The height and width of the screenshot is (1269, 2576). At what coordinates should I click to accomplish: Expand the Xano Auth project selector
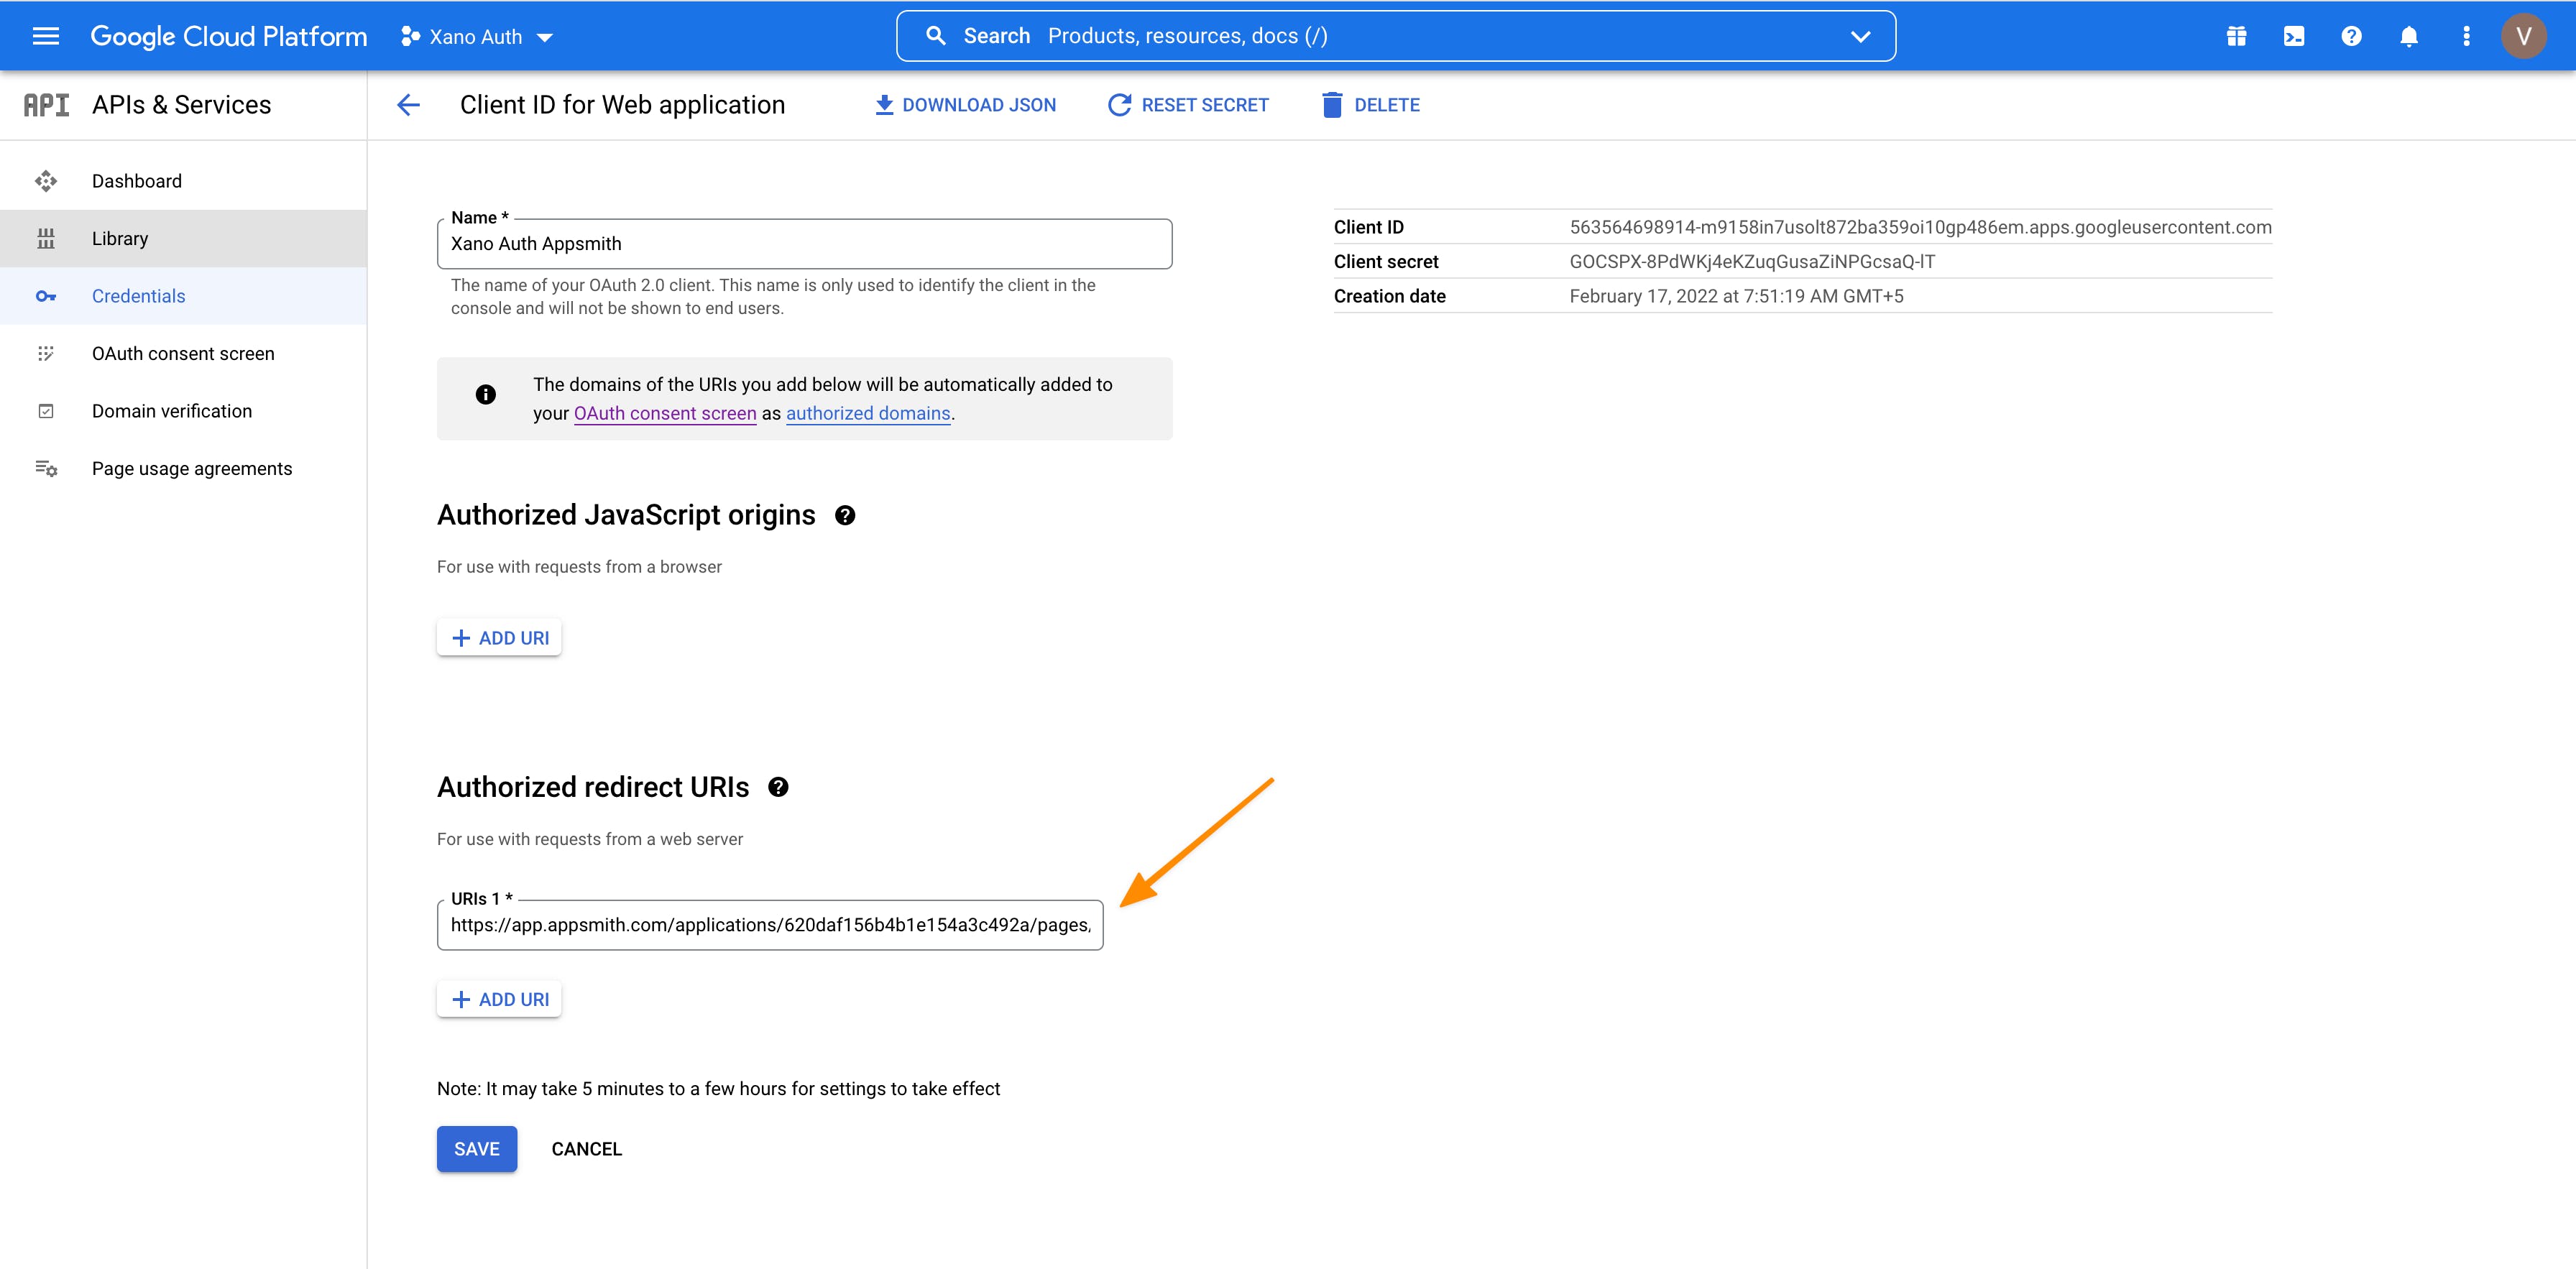477,37
